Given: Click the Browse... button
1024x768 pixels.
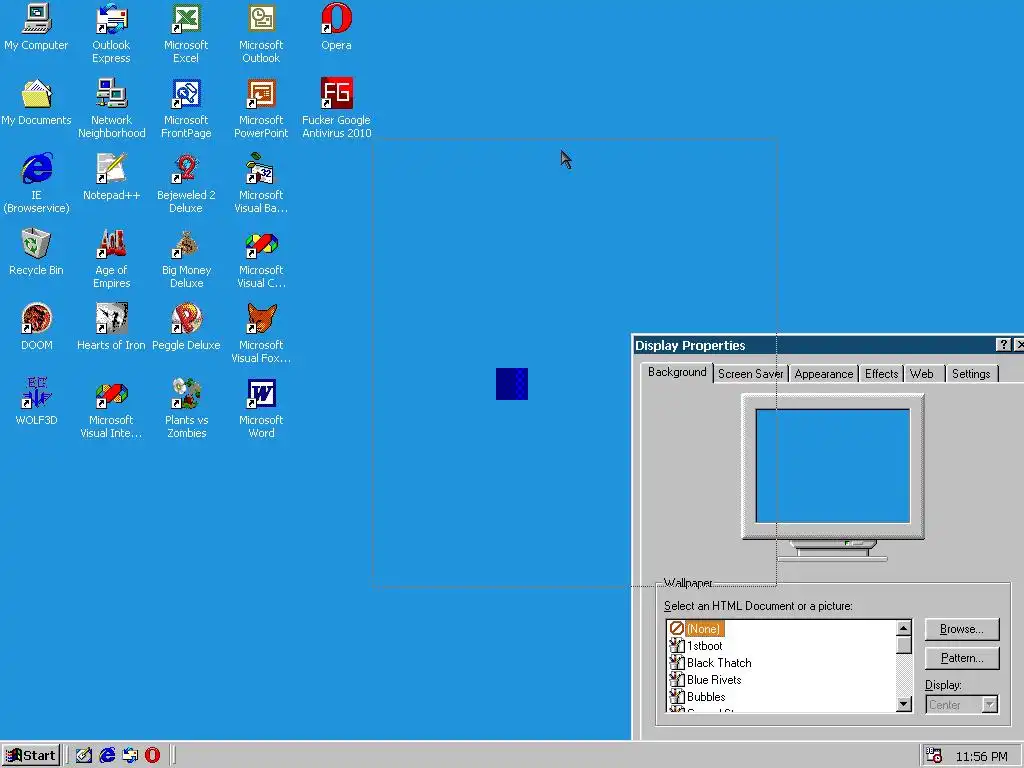Looking at the screenshot, I should (962, 629).
